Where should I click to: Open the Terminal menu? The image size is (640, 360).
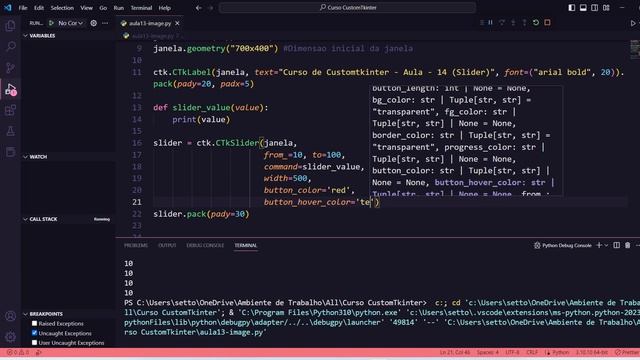pos(141,8)
